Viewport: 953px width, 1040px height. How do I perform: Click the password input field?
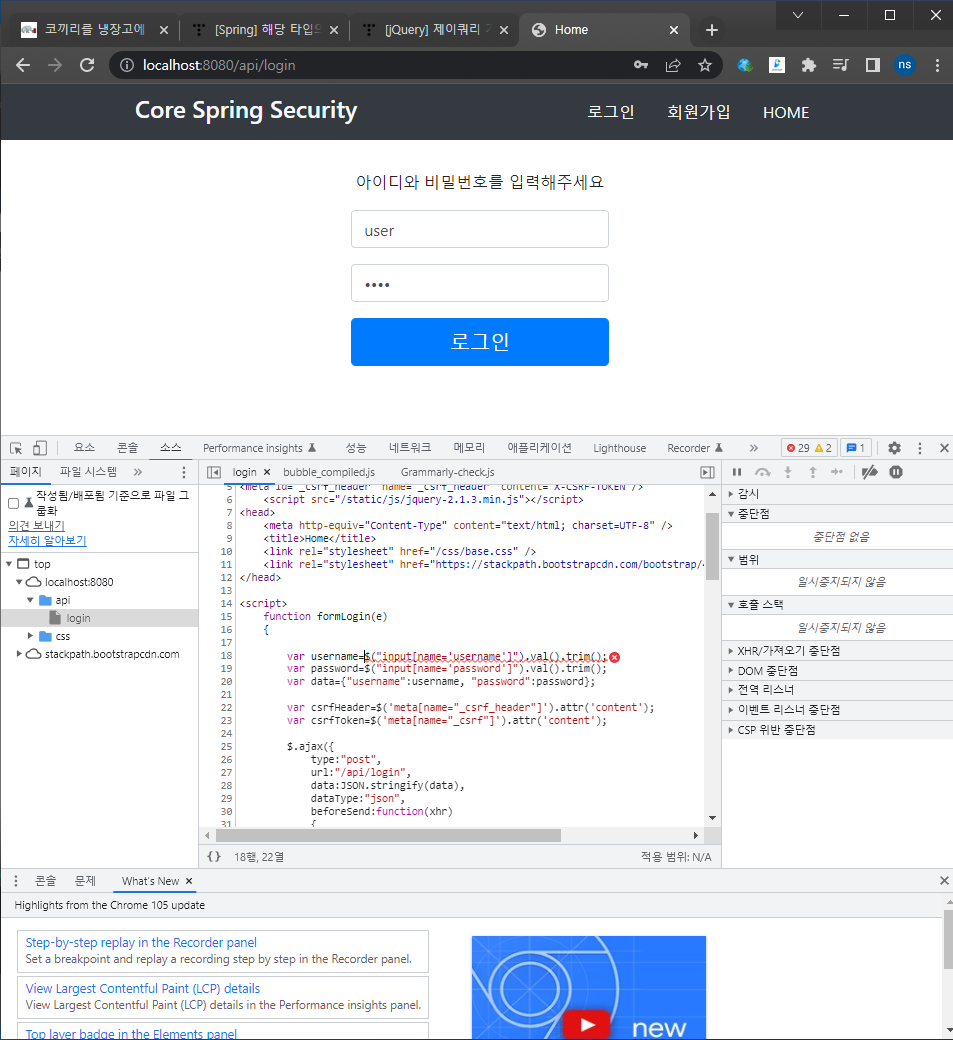[x=479, y=283]
